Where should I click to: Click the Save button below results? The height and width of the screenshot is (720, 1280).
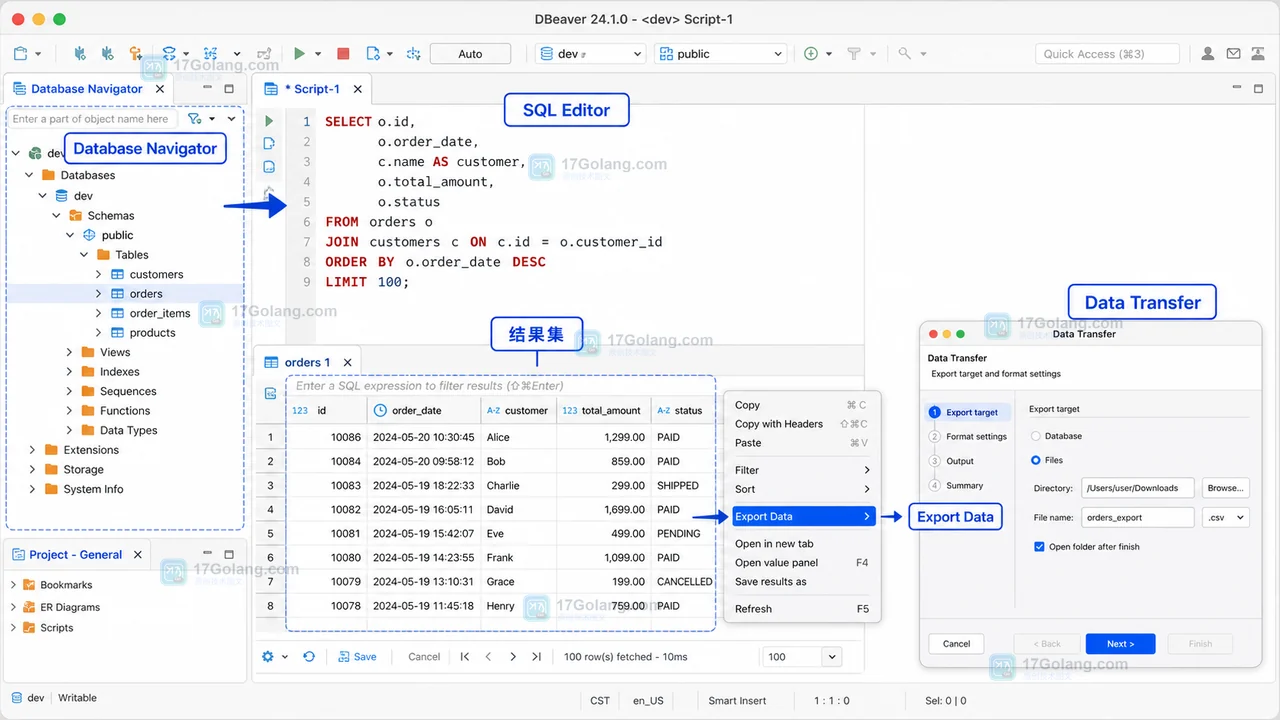(357, 657)
